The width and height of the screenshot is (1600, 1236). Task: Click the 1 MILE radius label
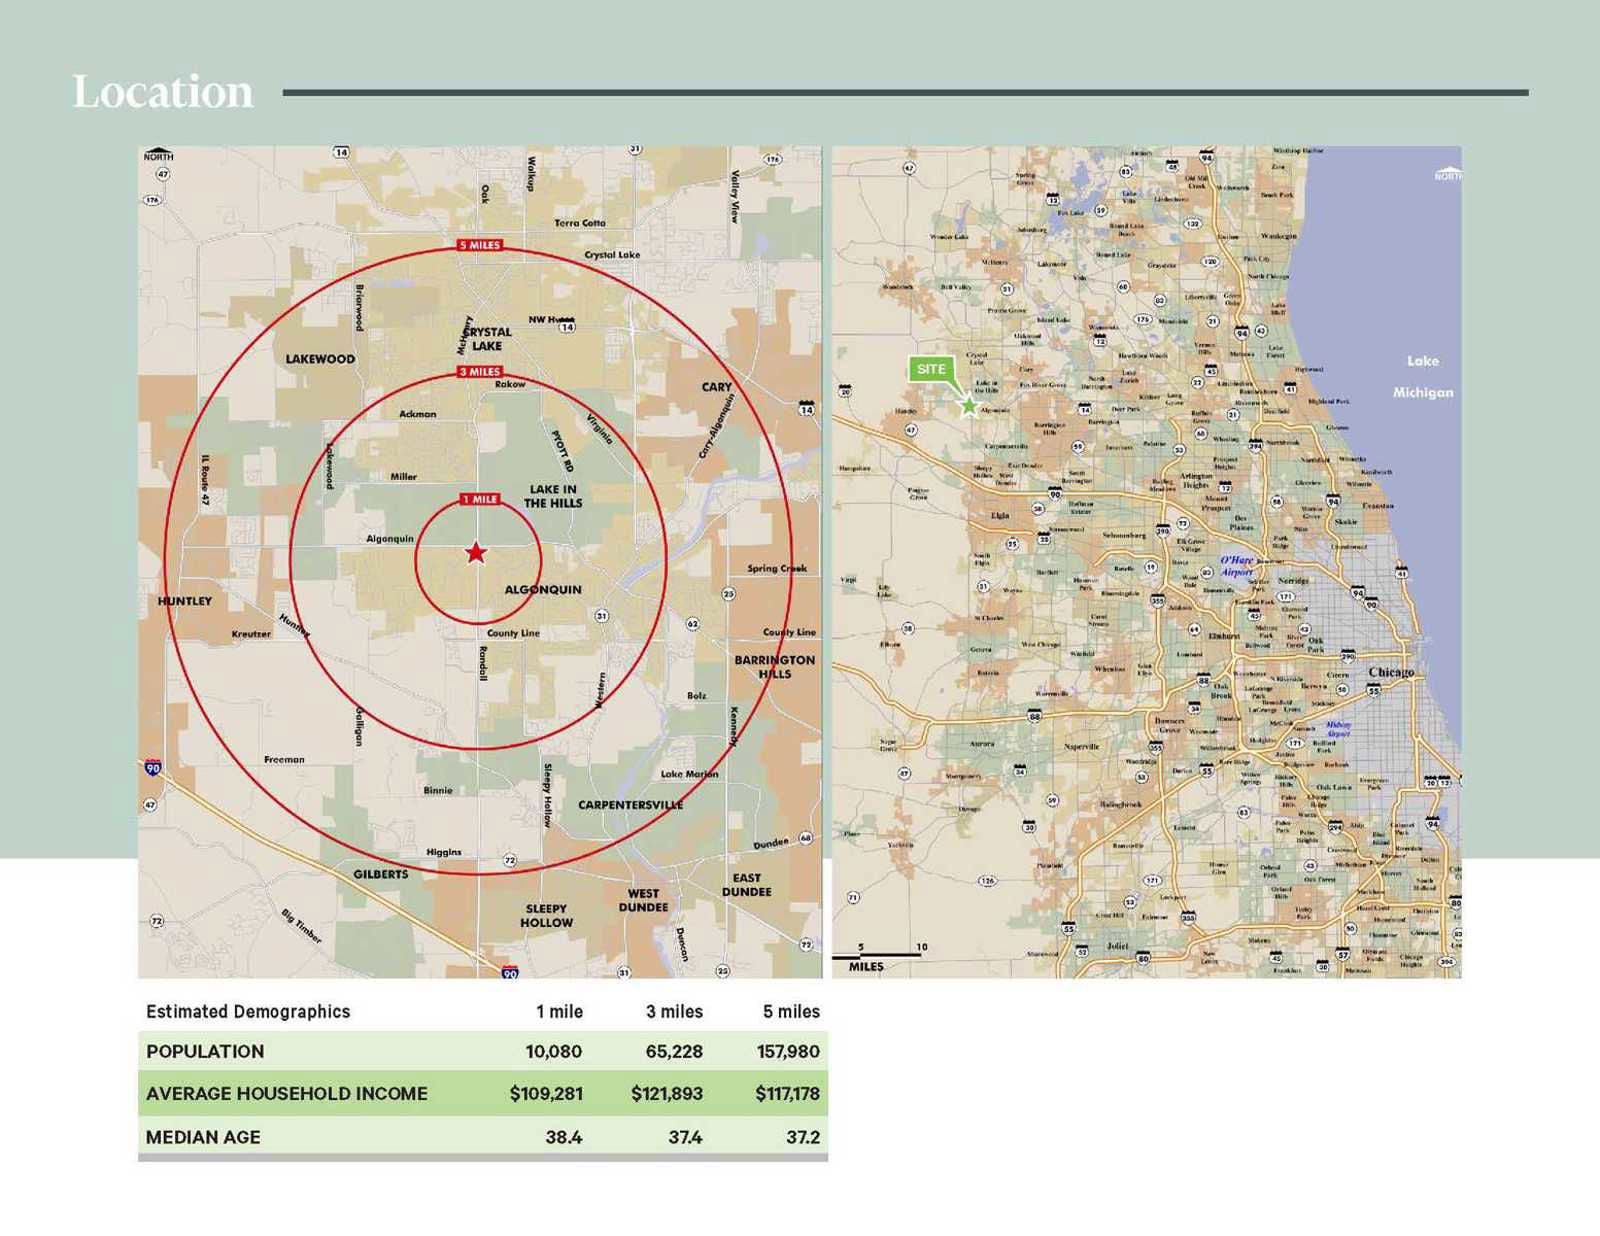pyautogui.click(x=479, y=499)
